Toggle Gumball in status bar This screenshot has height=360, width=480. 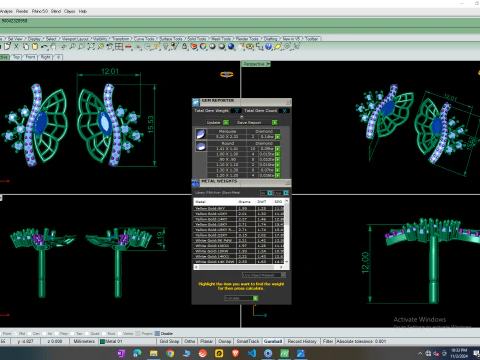point(273,341)
